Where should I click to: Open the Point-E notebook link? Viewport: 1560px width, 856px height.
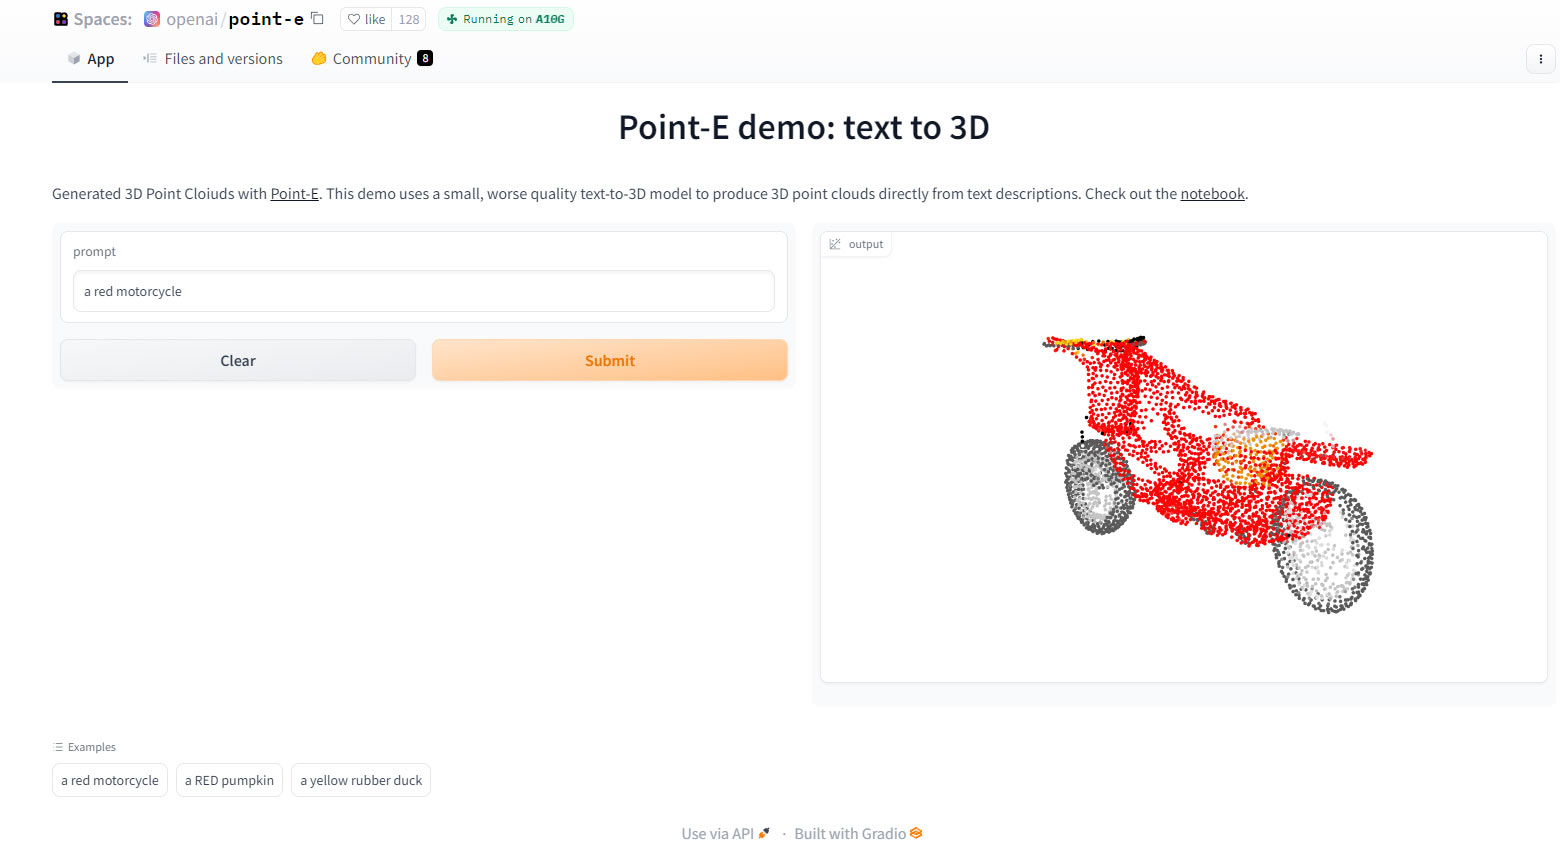point(1212,193)
